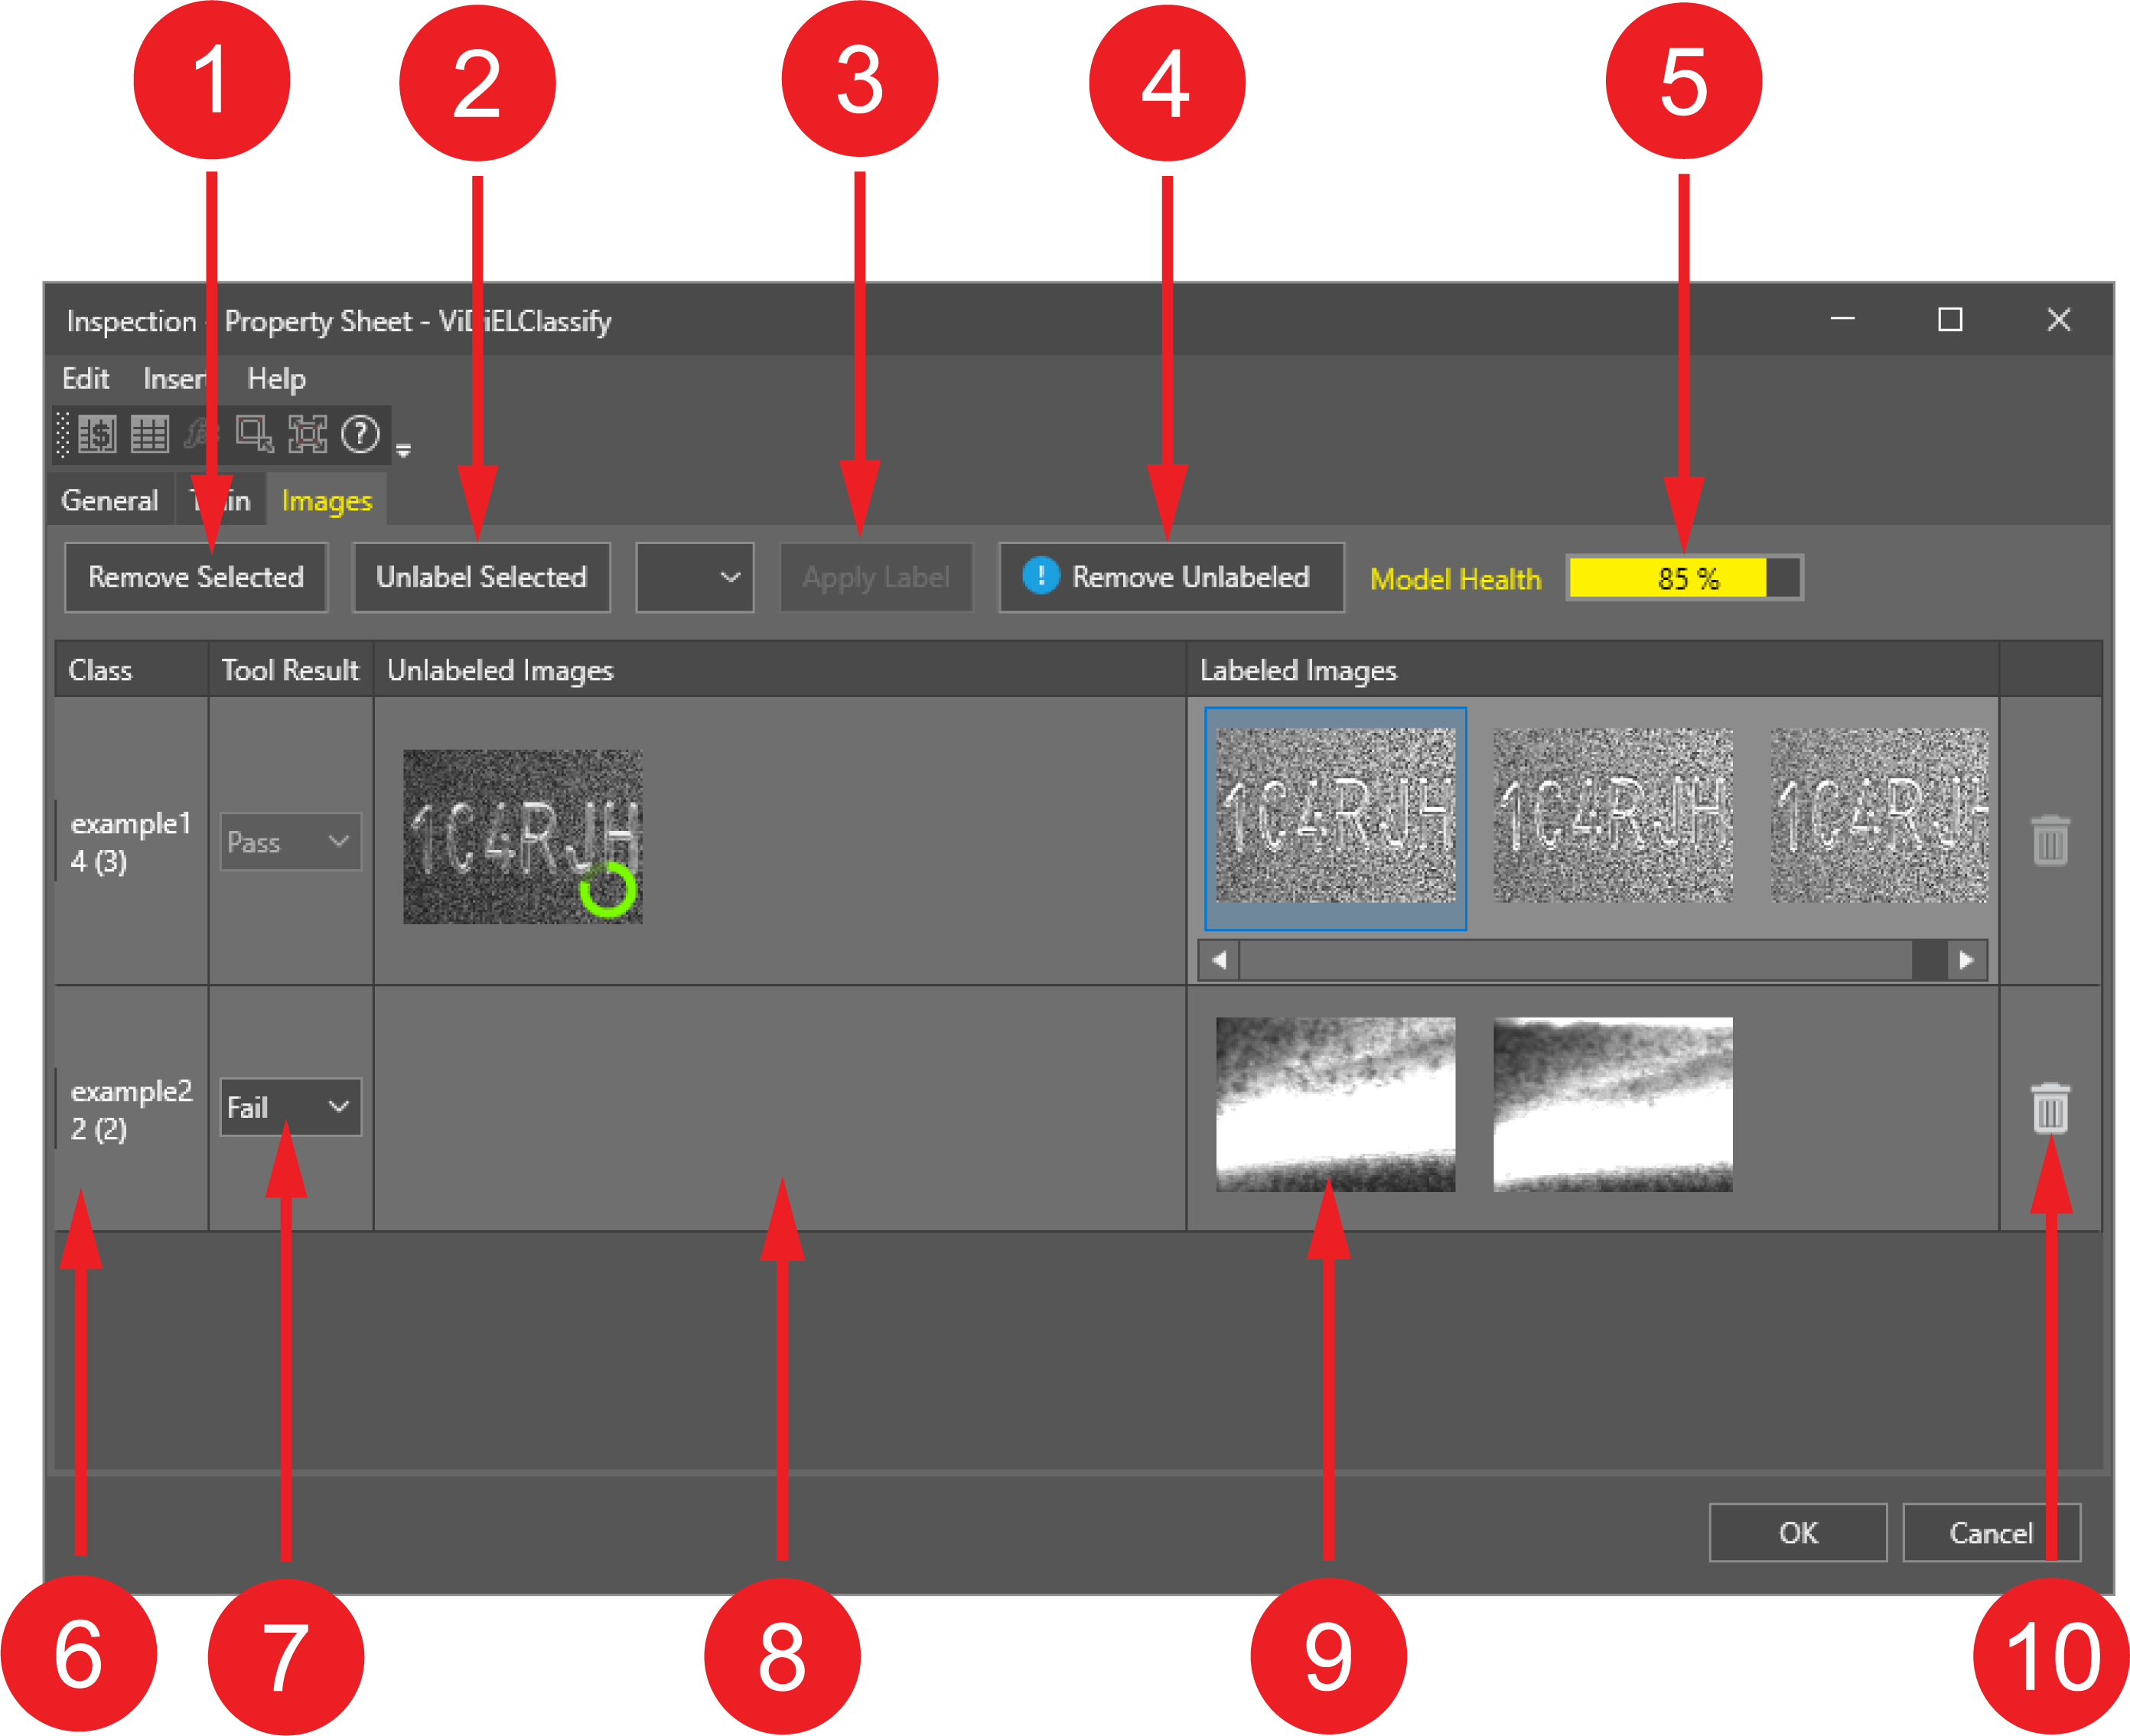Click the spreadsheet grid toolbar icon
The height and width of the screenshot is (1736, 2130).
pyautogui.click(x=150, y=435)
